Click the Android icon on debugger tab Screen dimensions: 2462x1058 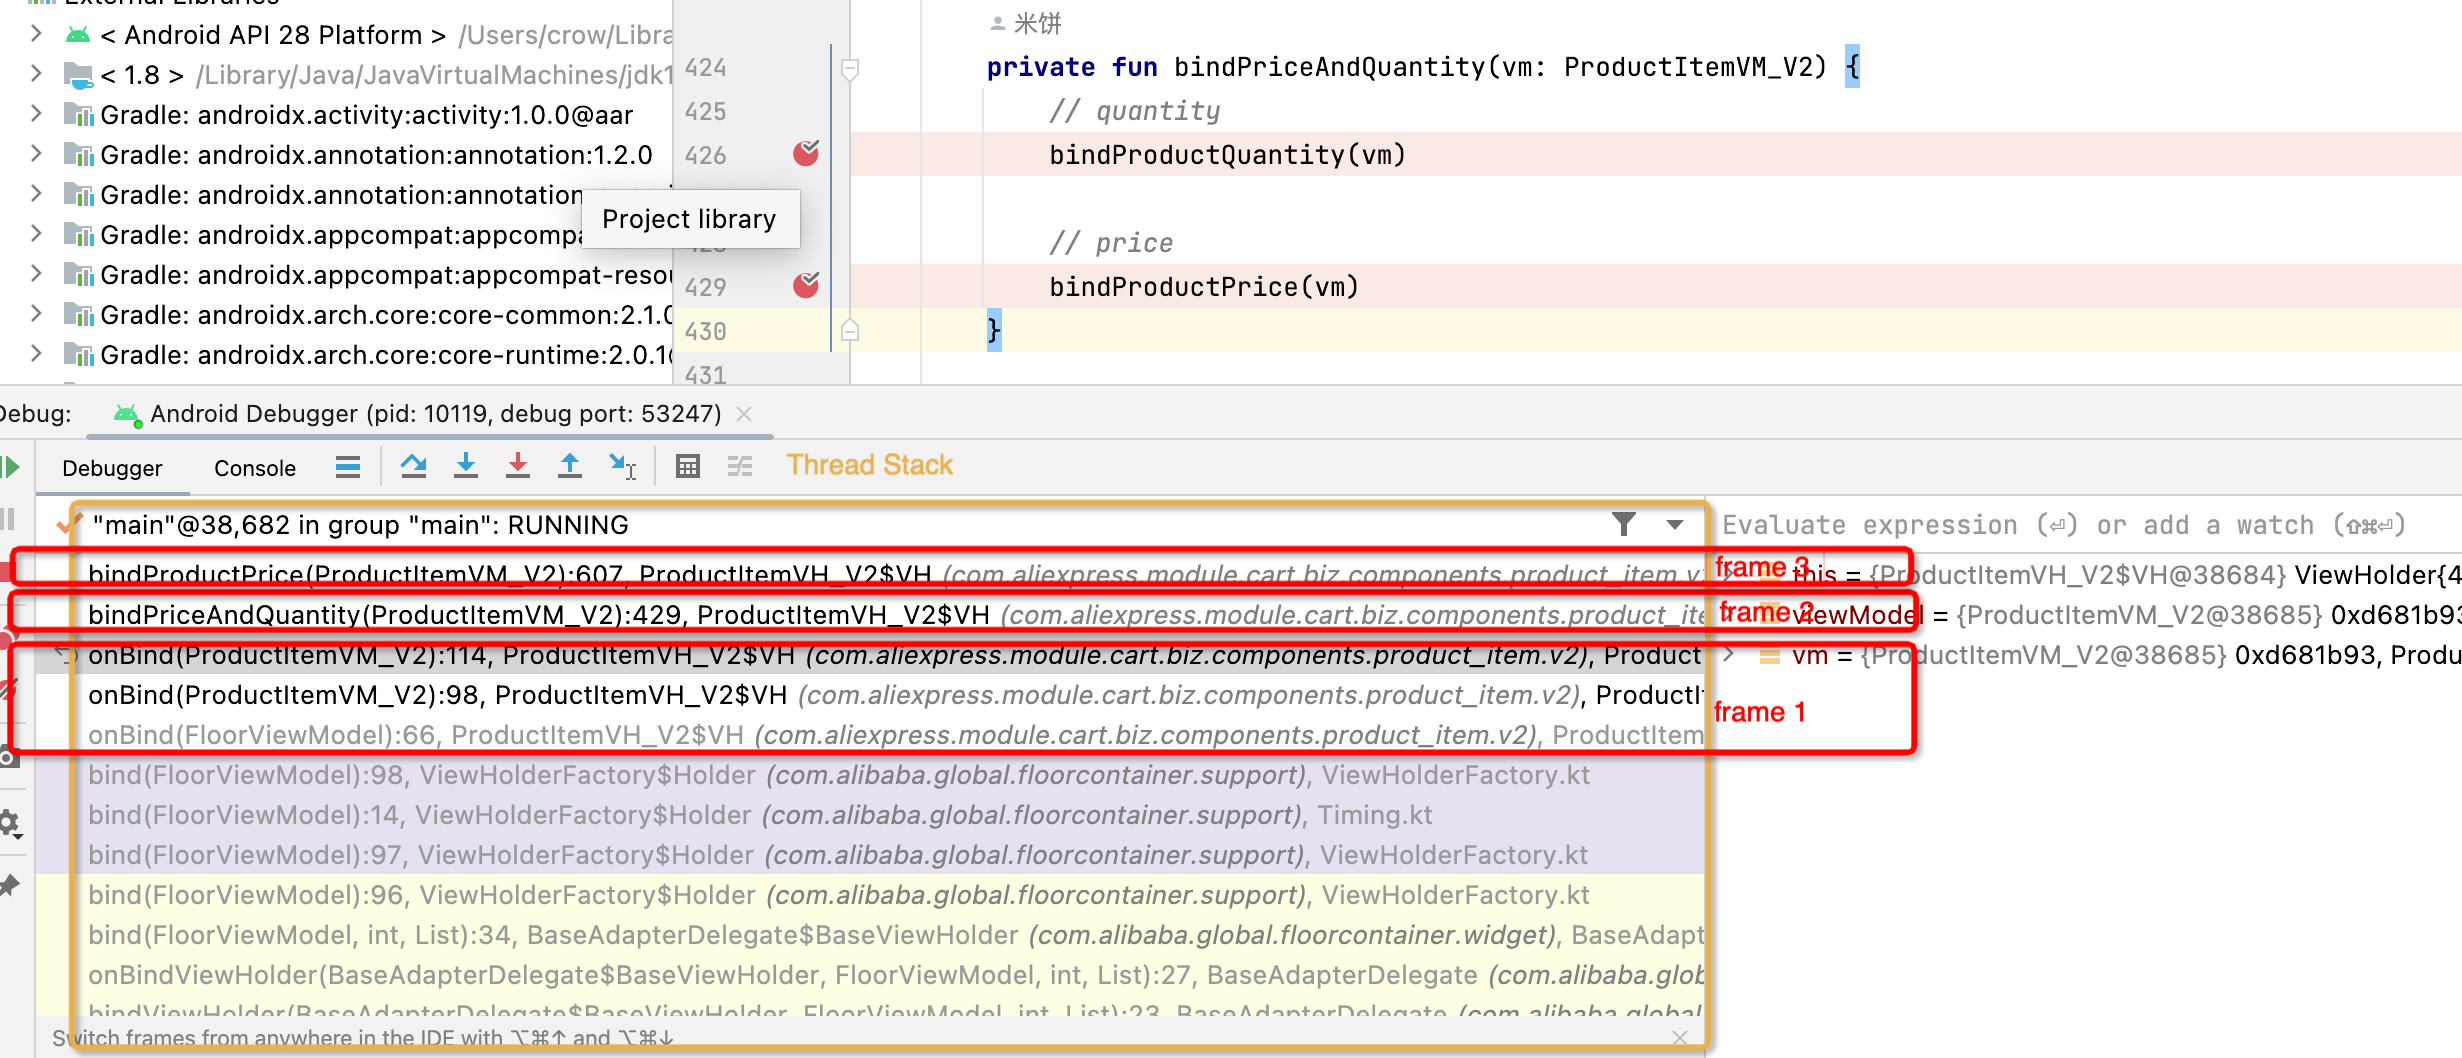127,414
